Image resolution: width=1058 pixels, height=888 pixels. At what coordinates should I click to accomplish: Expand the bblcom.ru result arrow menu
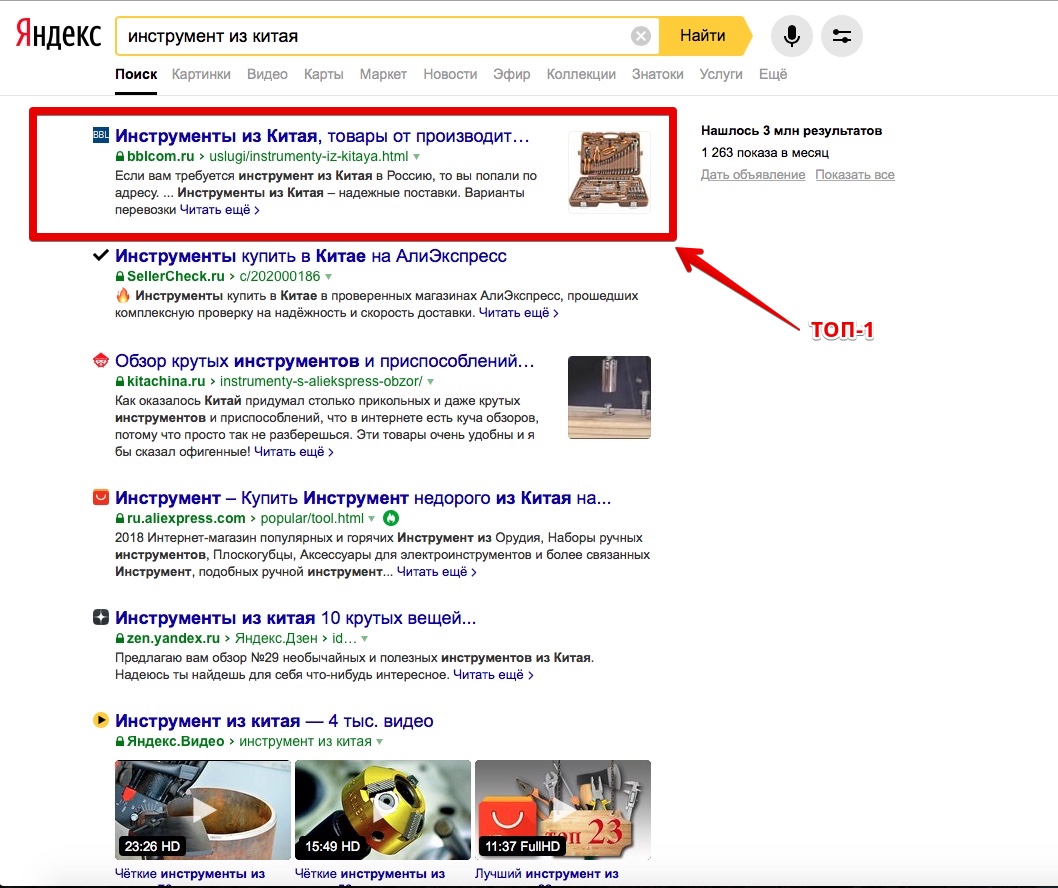pyautogui.click(x=416, y=157)
